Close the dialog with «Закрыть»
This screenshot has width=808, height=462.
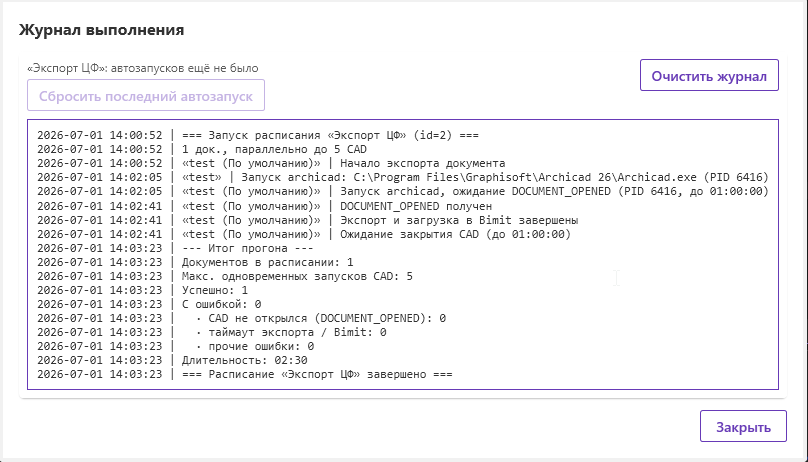coord(743,426)
